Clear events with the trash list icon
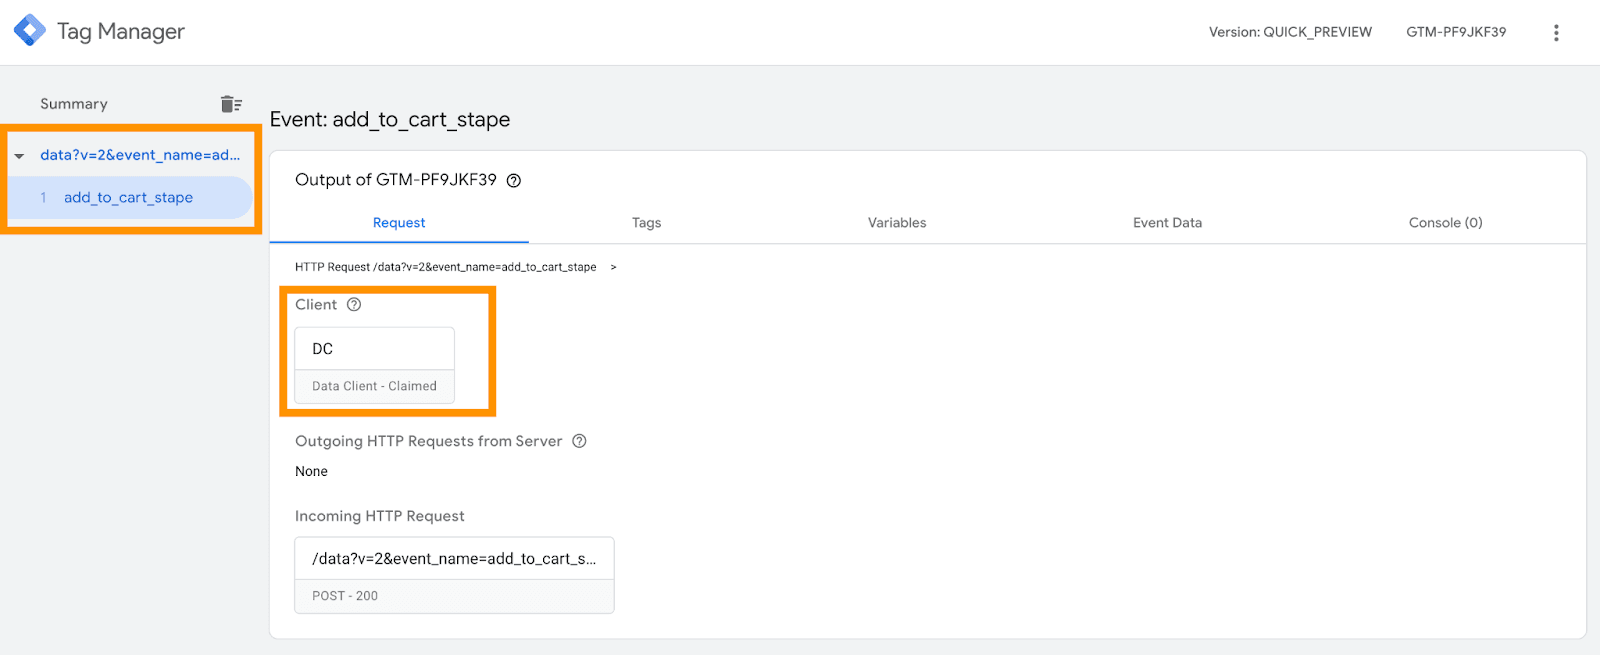The image size is (1600, 655). point(231,103)
